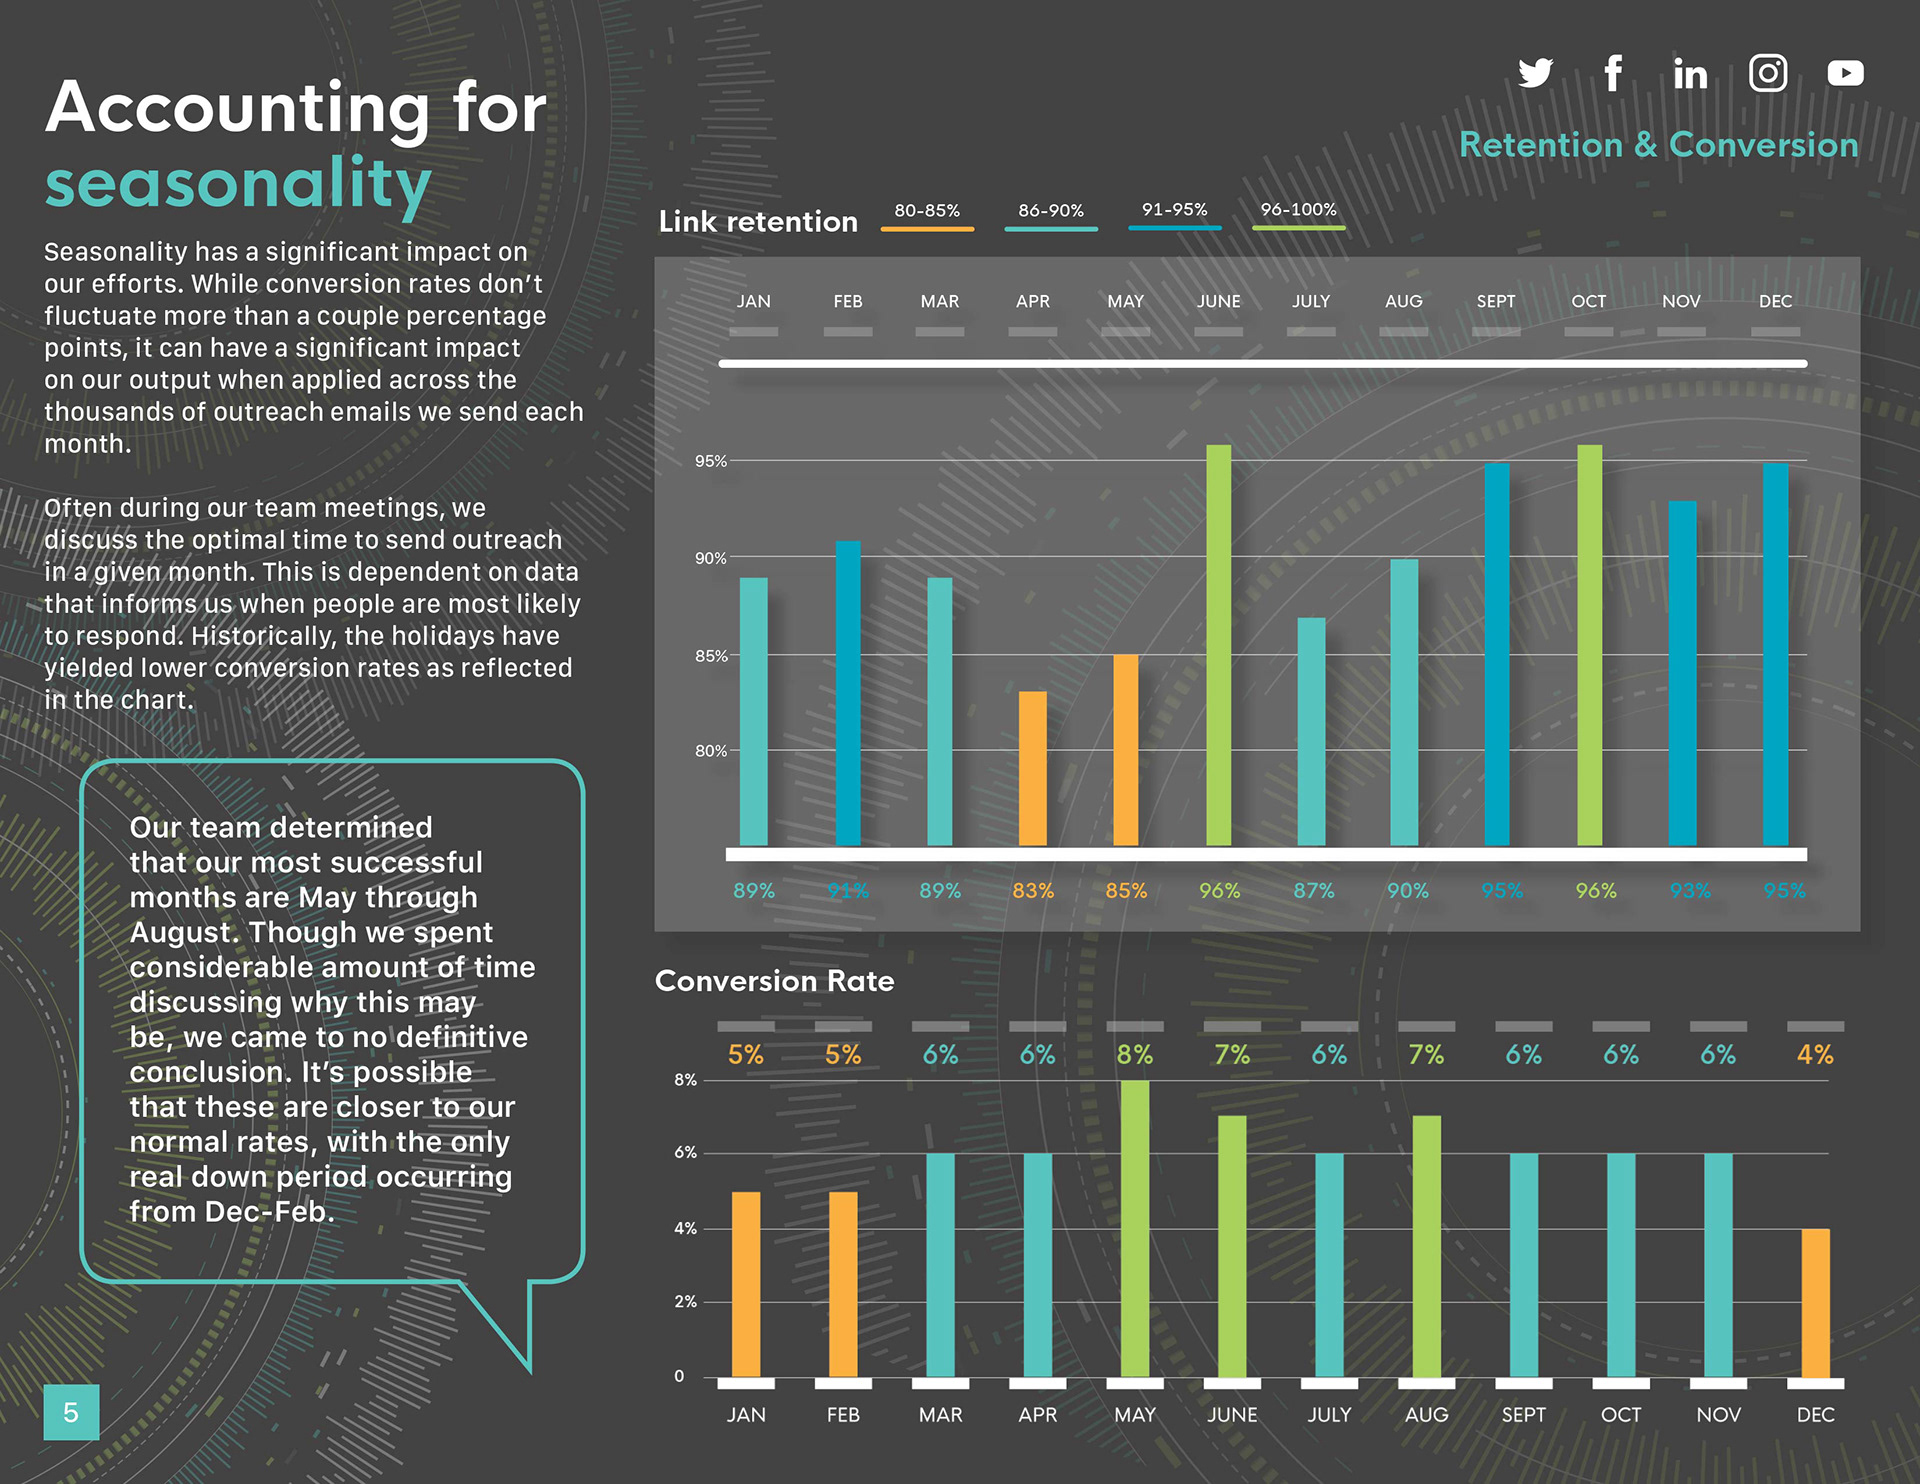Select the 86-90% teal legend line
Screen dimensions: 1920x1484
1051,229
